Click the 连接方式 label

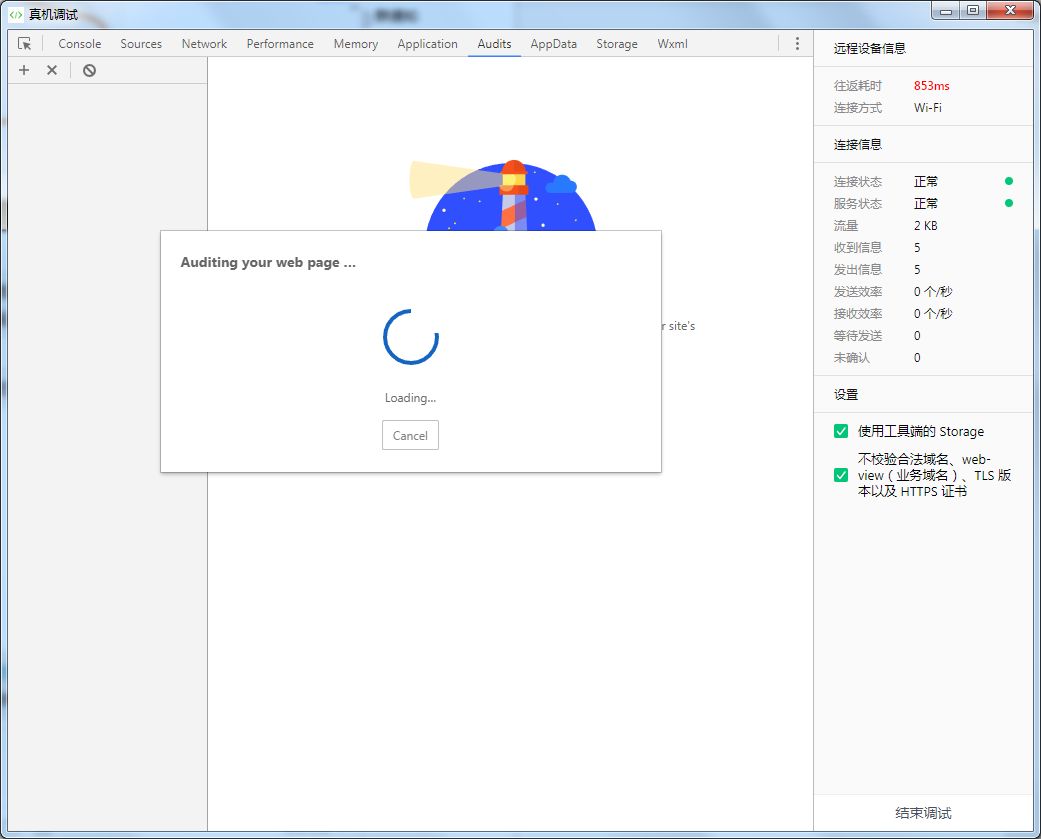pos(858,108)
